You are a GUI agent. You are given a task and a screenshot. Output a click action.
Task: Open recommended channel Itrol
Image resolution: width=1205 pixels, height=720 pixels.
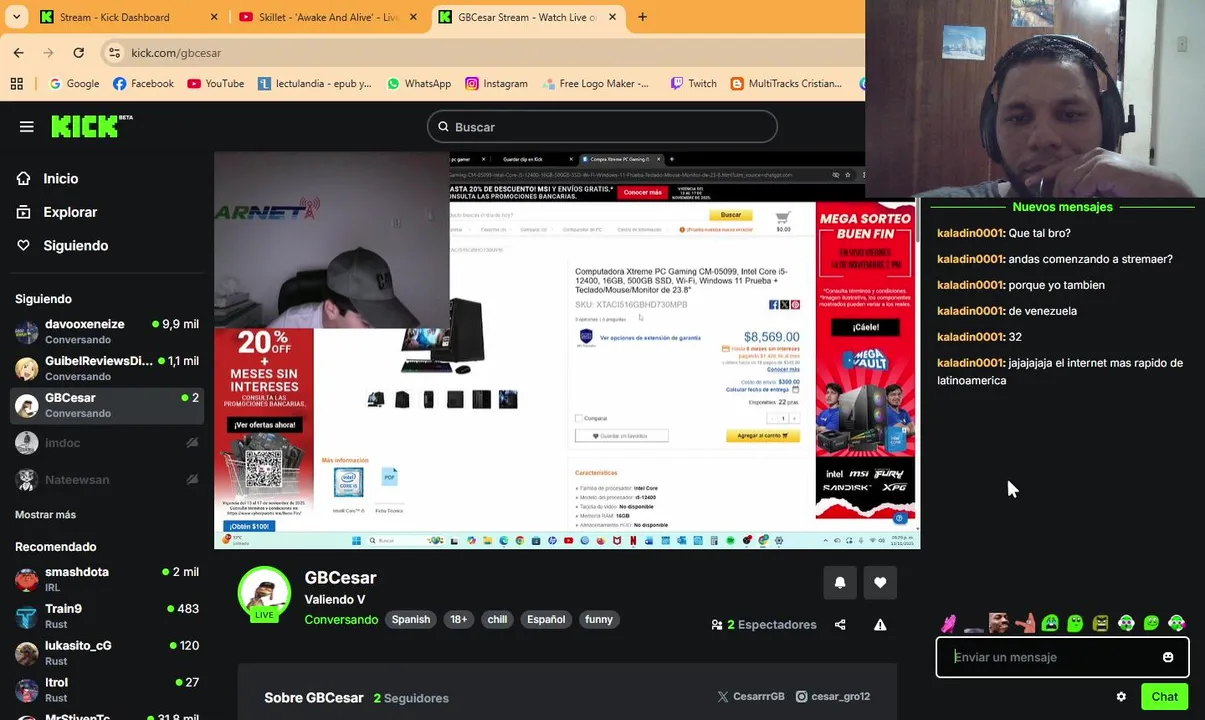click(107, 690)
